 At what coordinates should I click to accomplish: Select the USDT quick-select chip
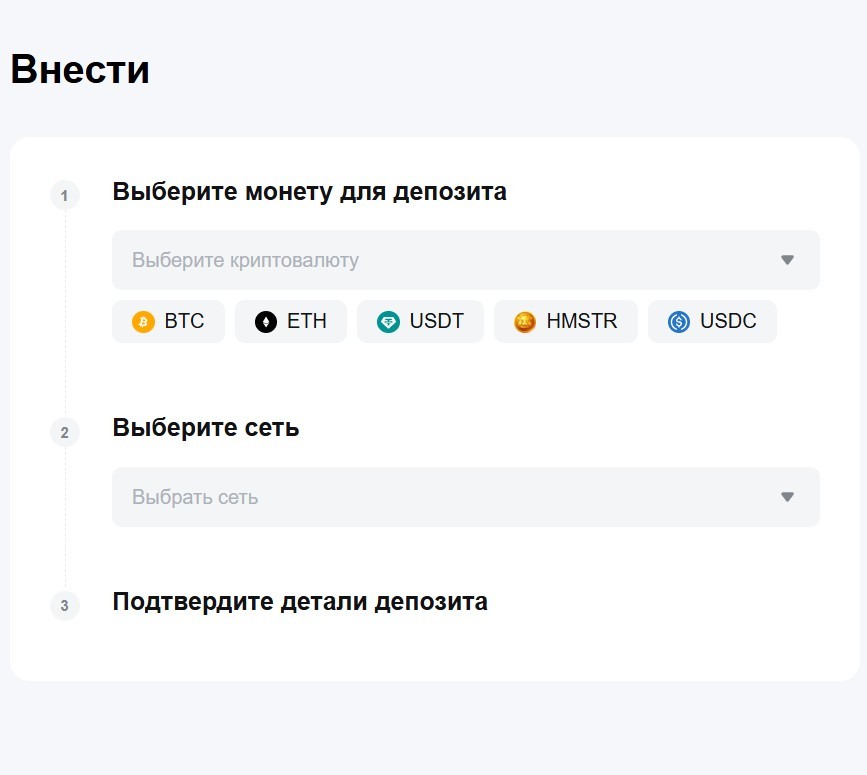pyautogui.click(x=420, y=321)
